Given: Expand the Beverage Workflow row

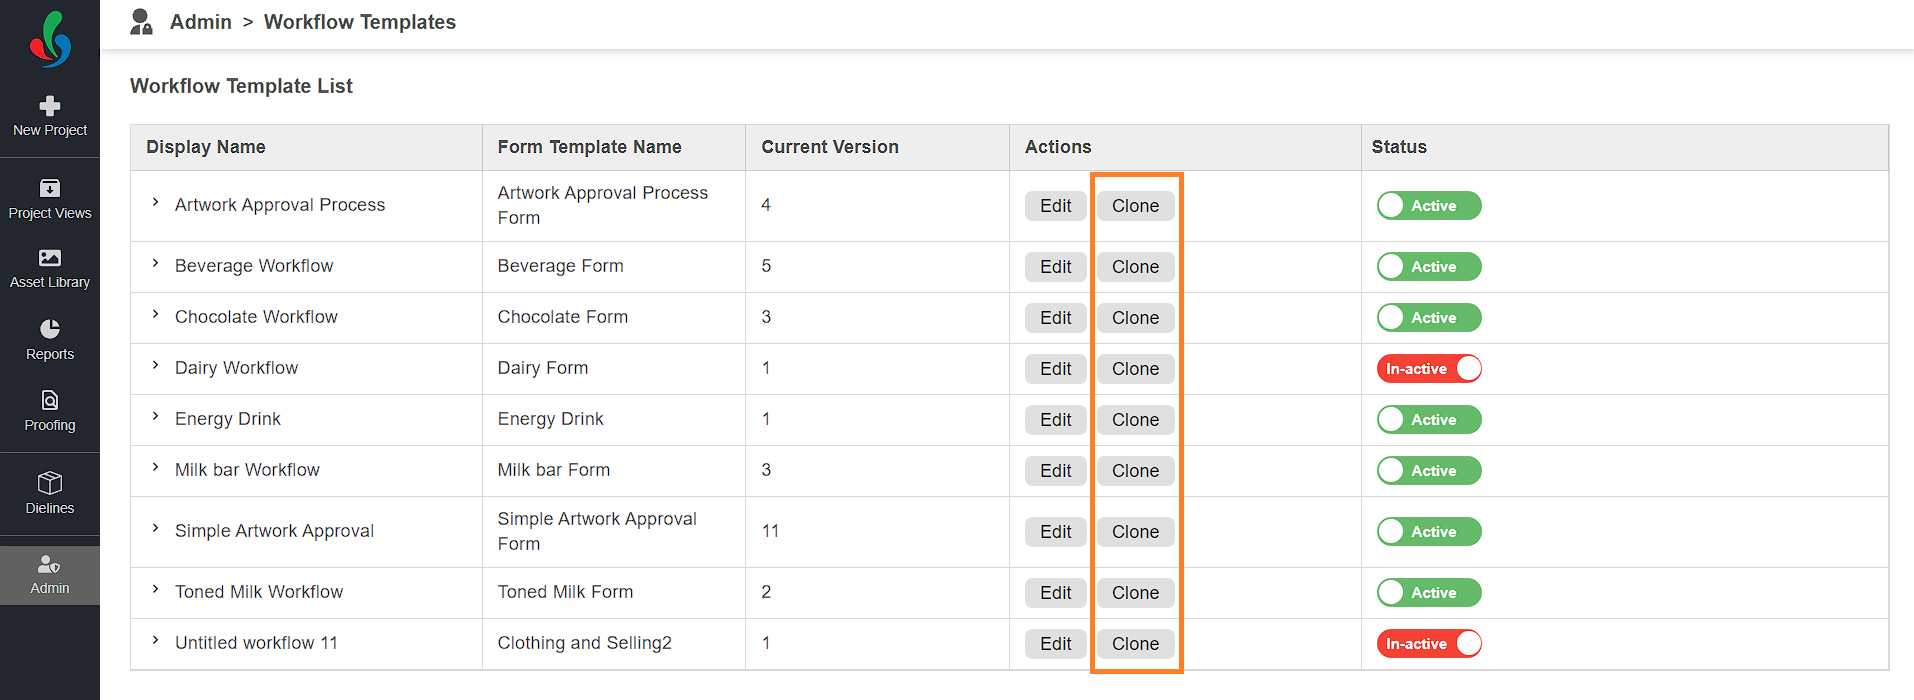Looking at the screenshot, I should tap(155, 264).
